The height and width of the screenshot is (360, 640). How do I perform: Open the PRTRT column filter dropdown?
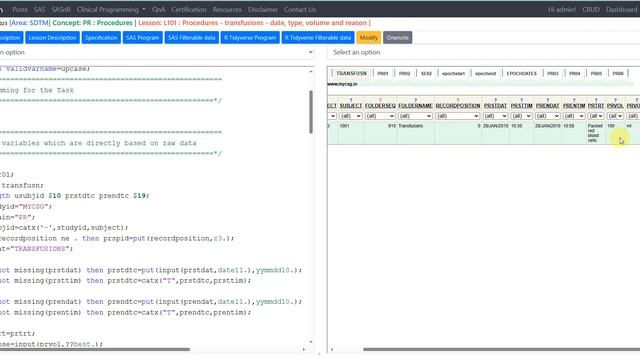596,116
